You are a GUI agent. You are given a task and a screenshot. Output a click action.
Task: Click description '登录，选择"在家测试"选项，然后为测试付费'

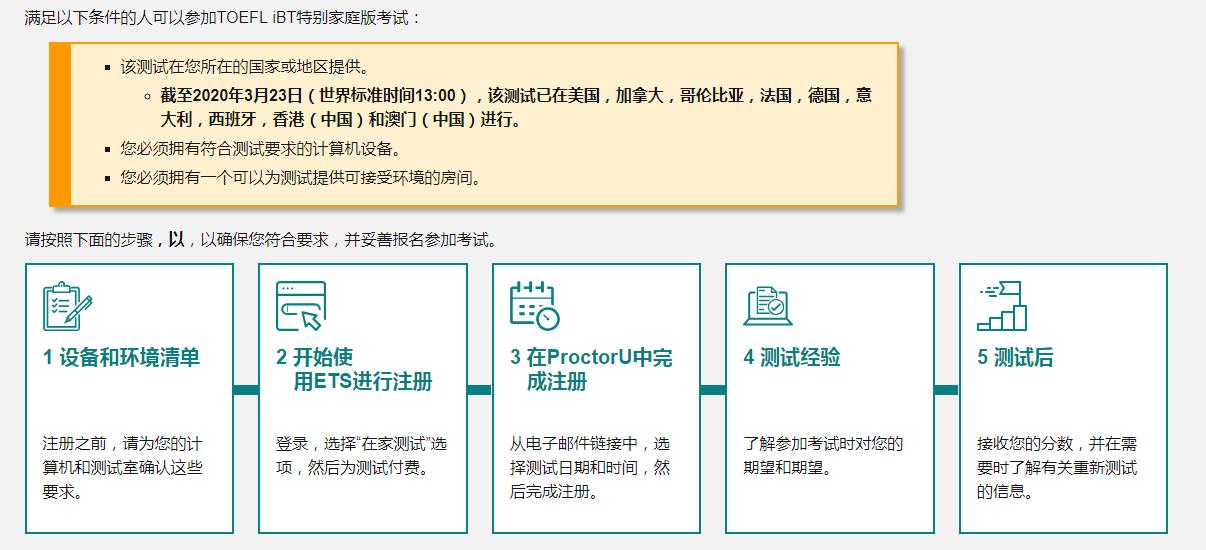[362, 456]
